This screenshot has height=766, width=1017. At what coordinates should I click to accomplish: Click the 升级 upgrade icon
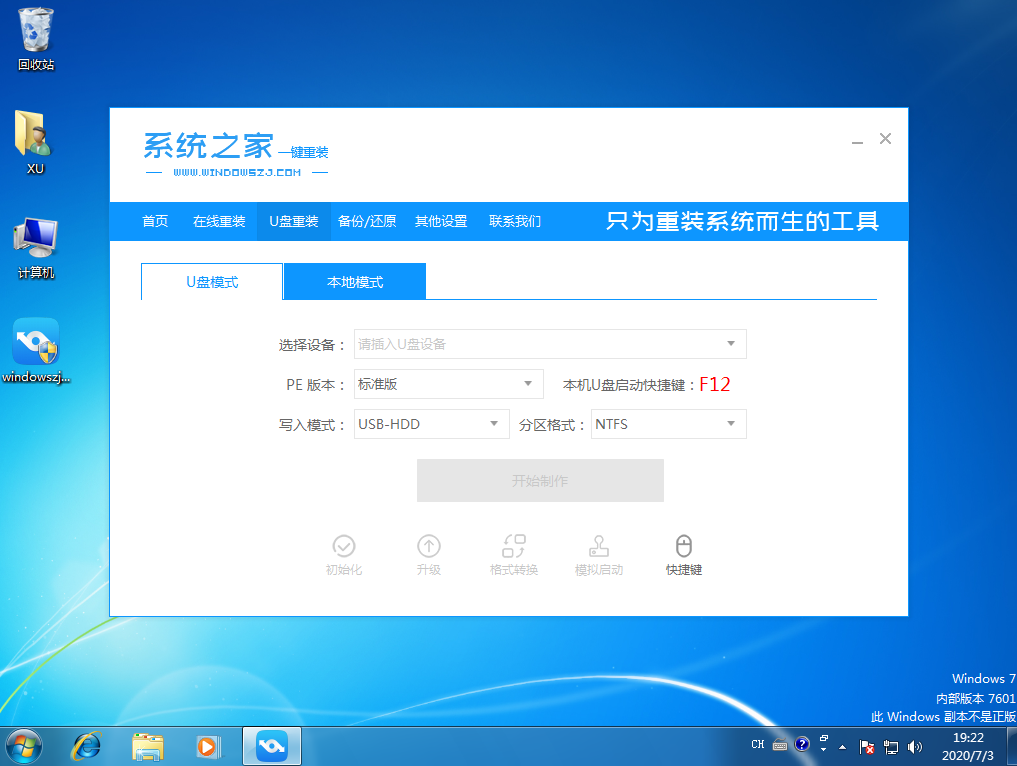click(x=429, y=555)
